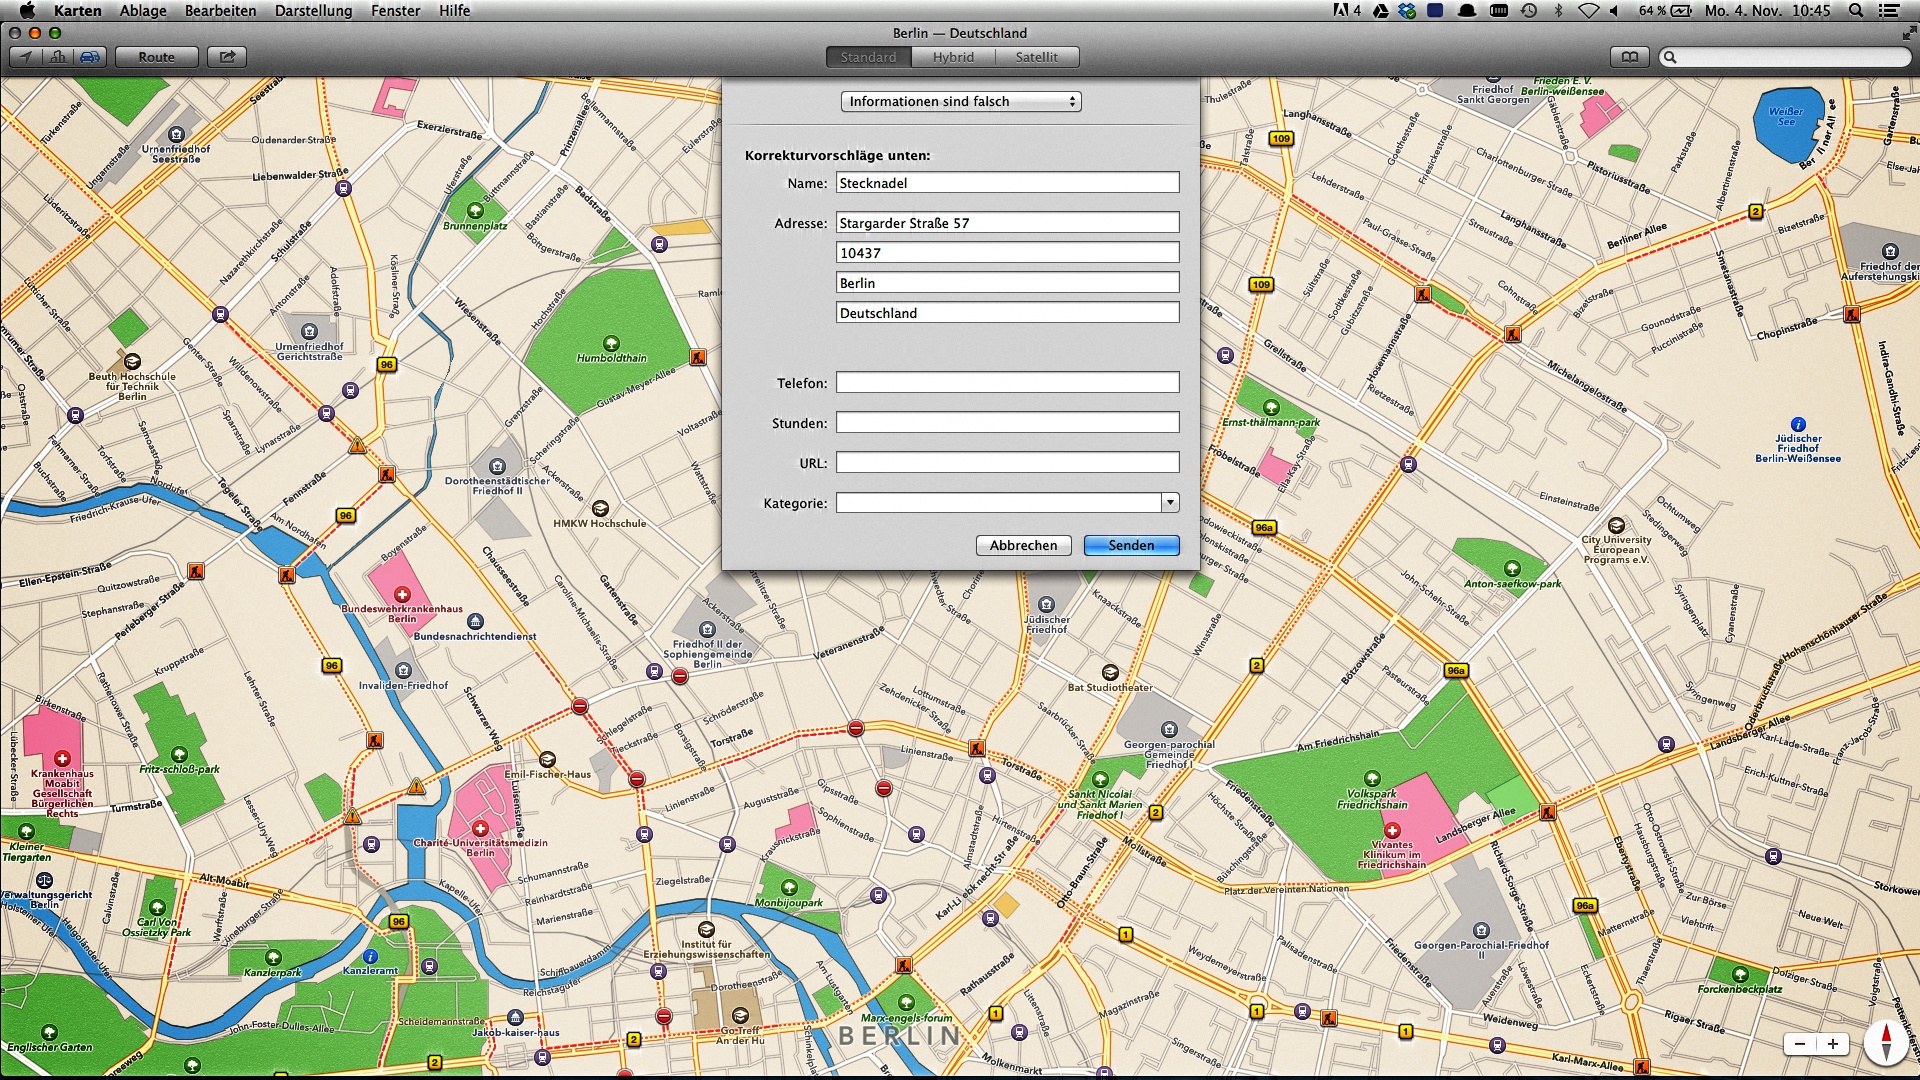Click the Beuth Hochschule für Technik icon

click(132, 361)
